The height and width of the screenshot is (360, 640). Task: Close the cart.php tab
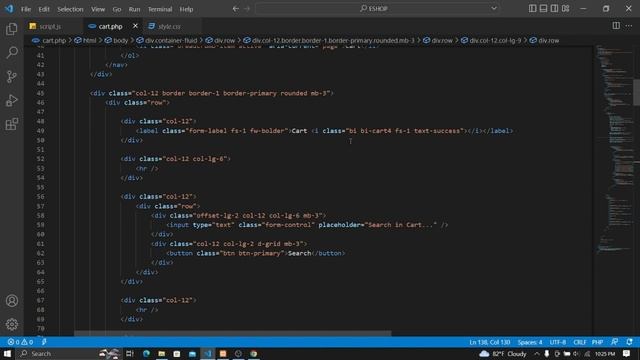click(135, 26)
